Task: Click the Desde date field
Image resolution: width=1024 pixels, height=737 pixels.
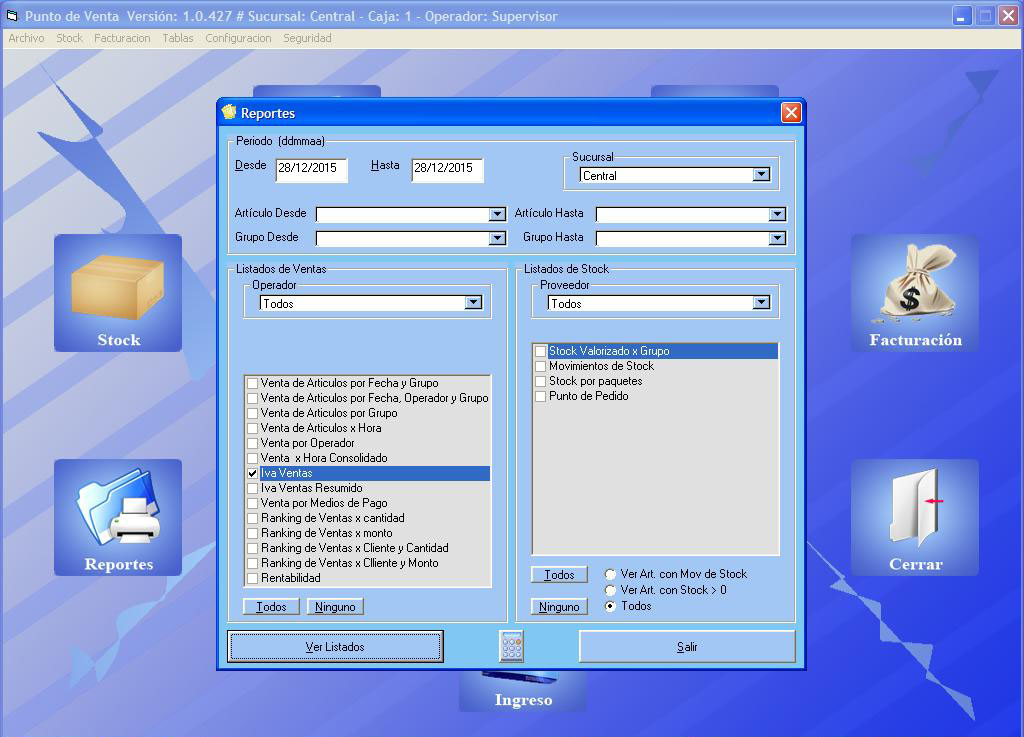Action: [311, 169]
